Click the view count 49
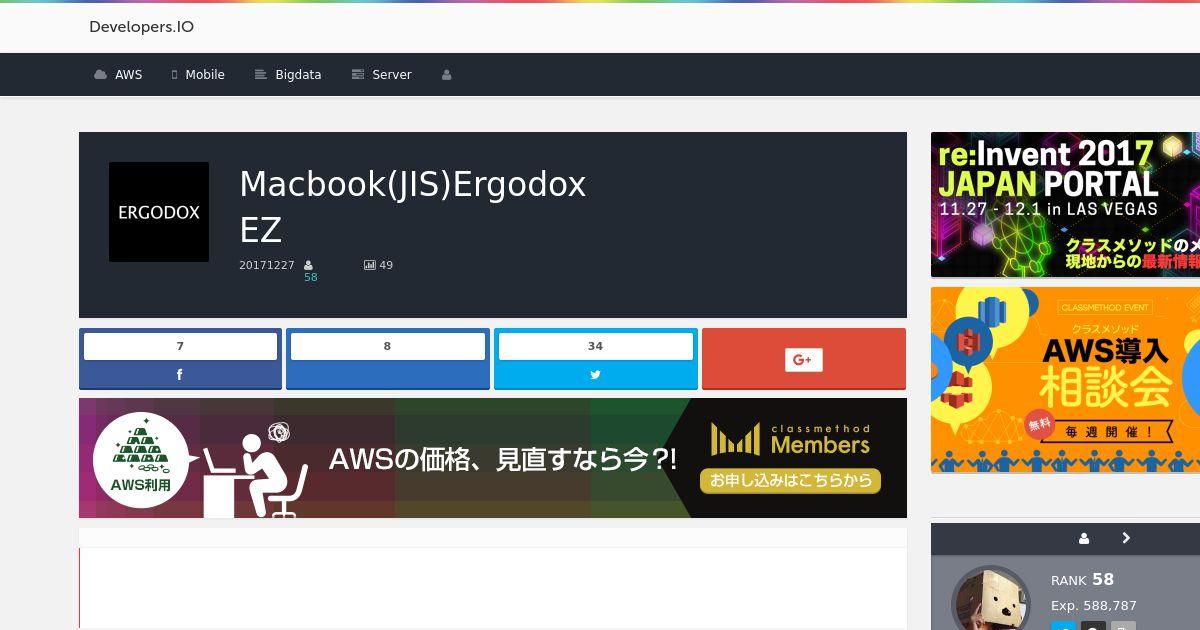The image size is (1200, 630). pyautogui.click(x=386, y=265)
